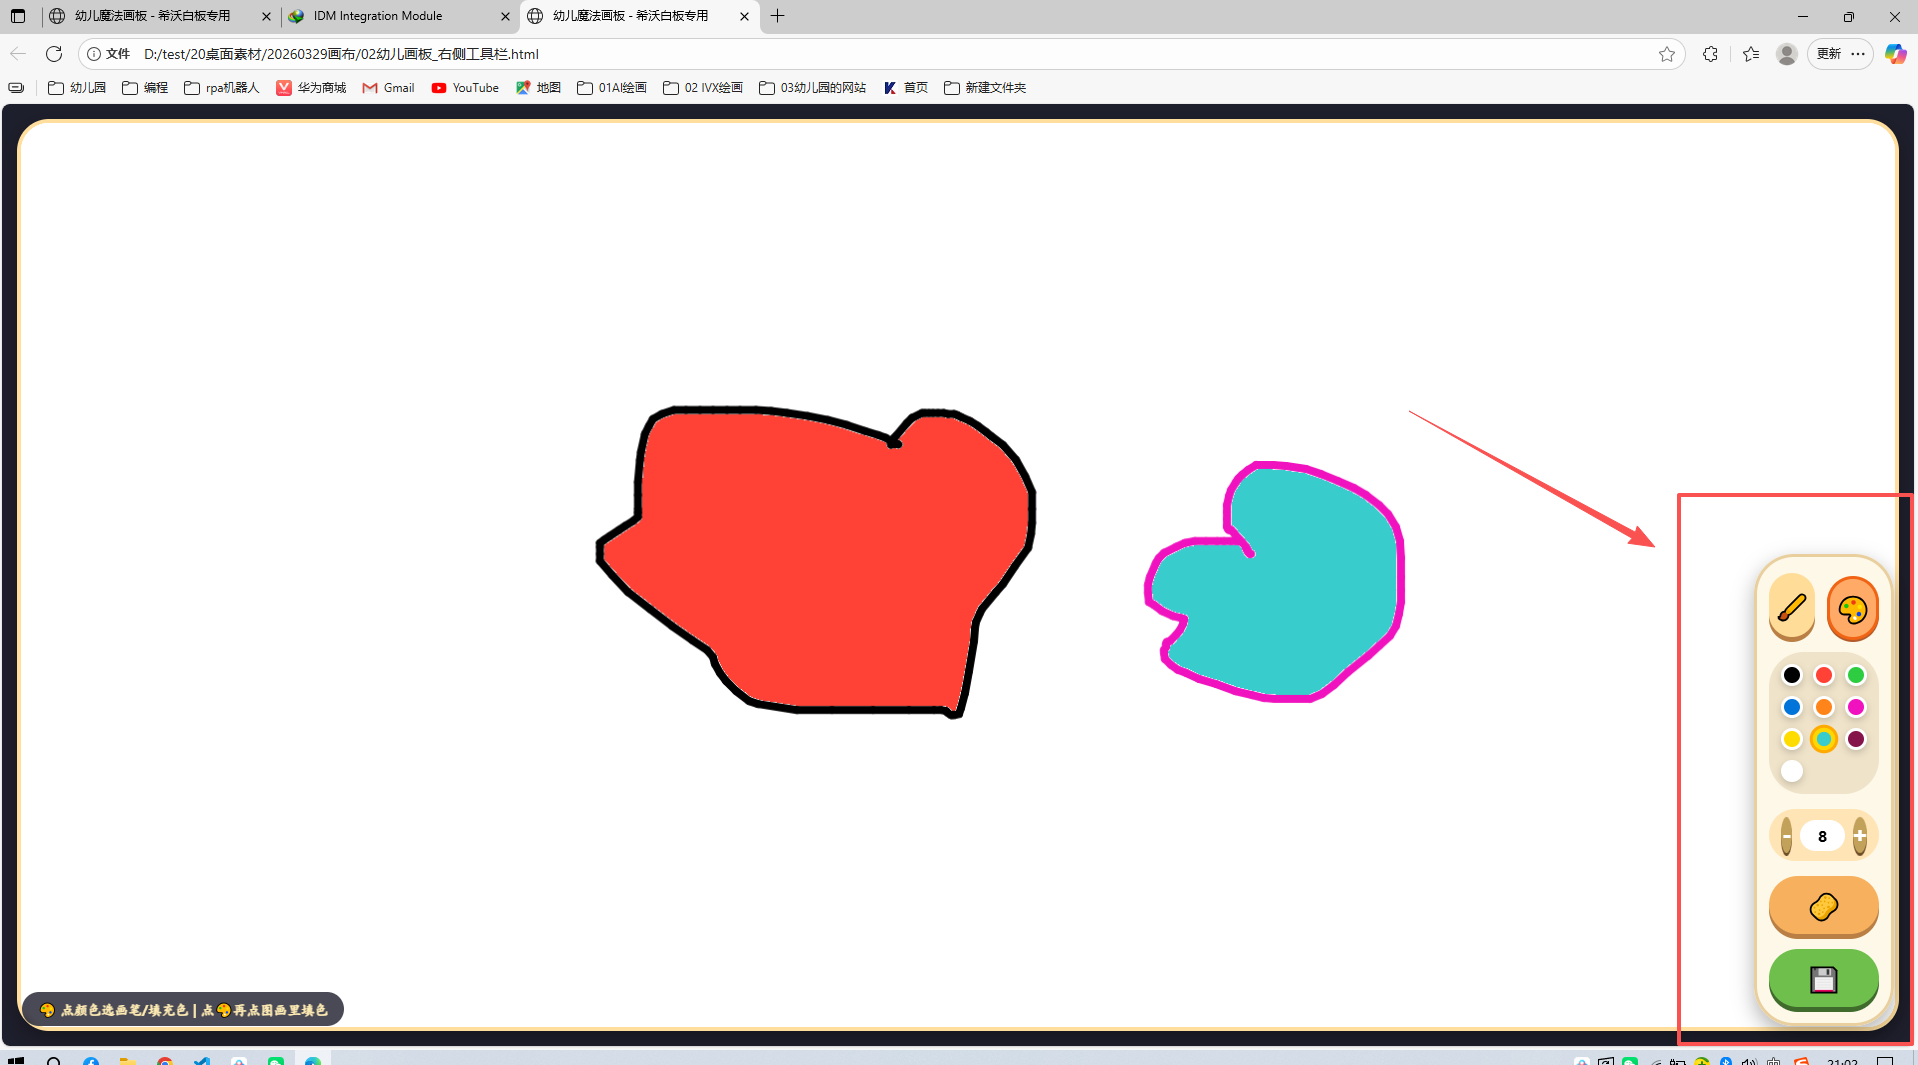Open the tab actions menu icon
This screenshot has height=1065, width=1918.
coord(18,16)
